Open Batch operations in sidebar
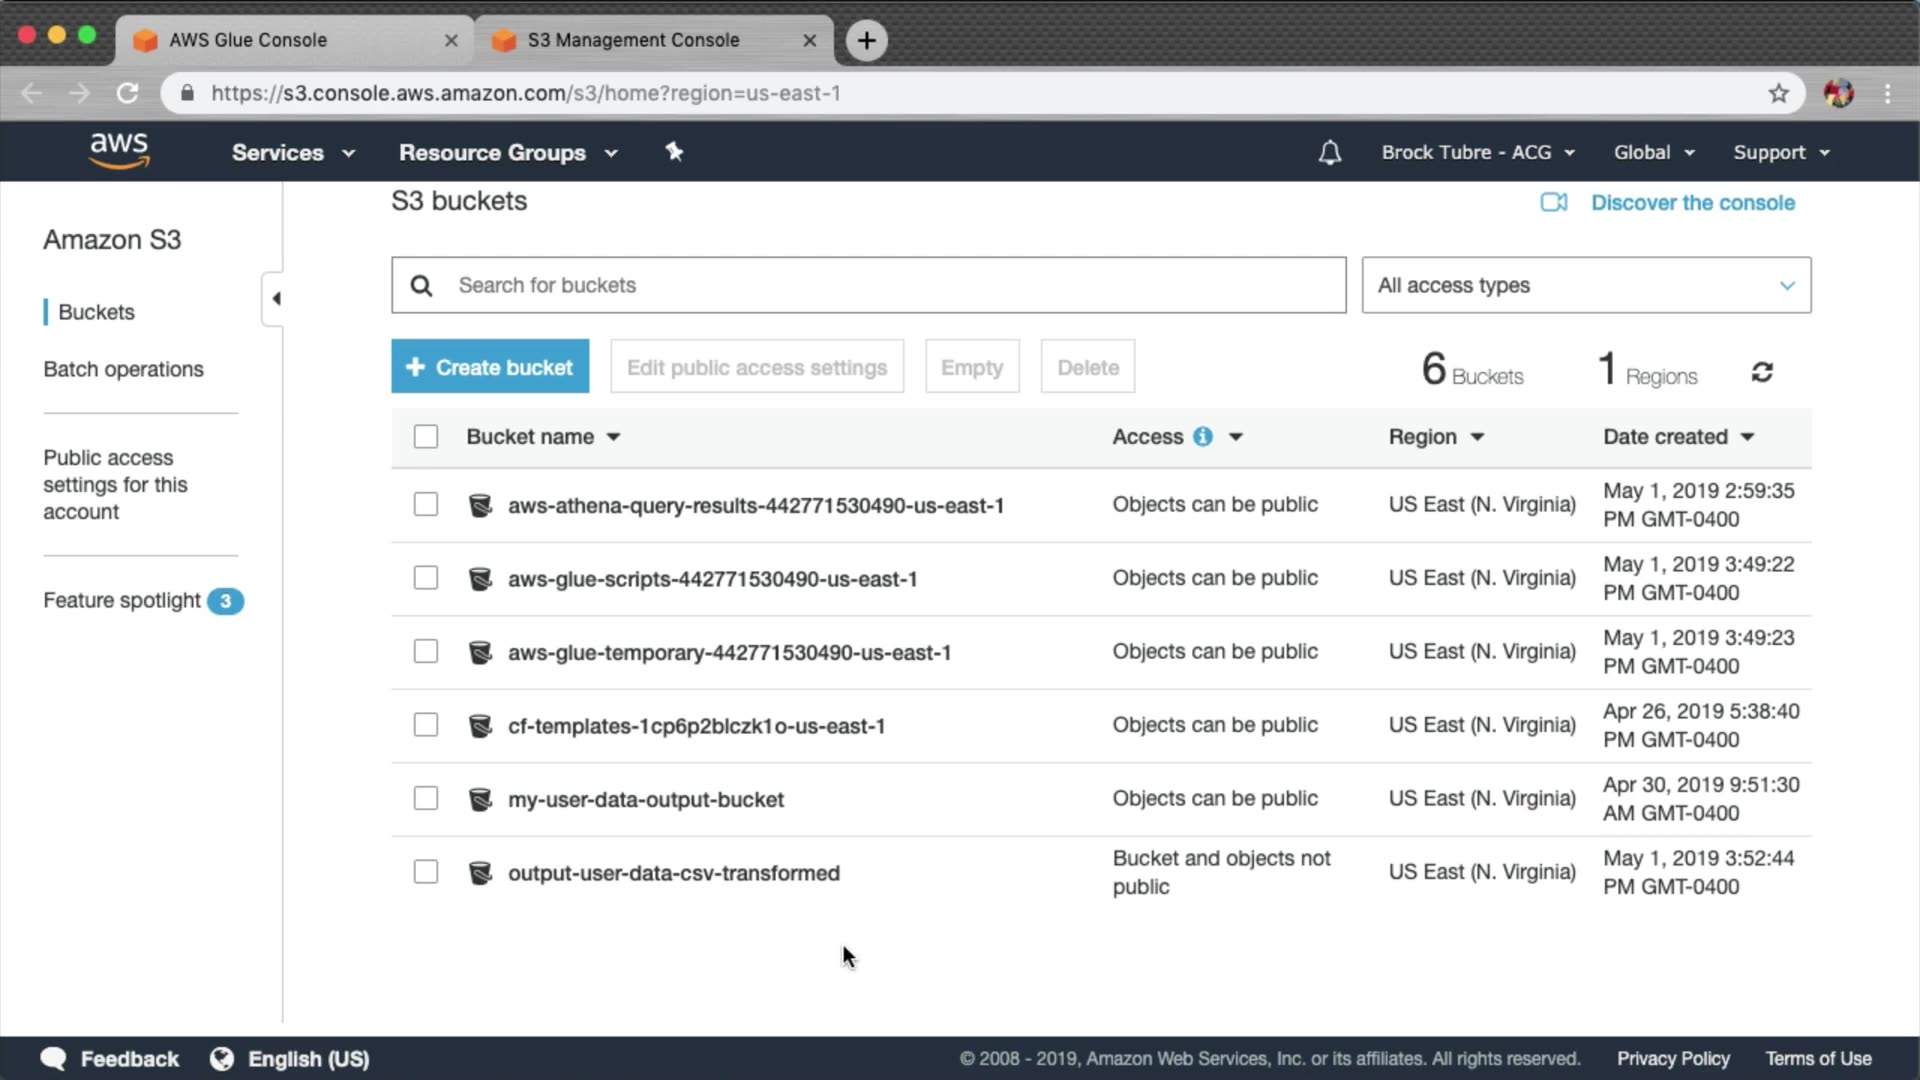 click(x=123, y=369)
